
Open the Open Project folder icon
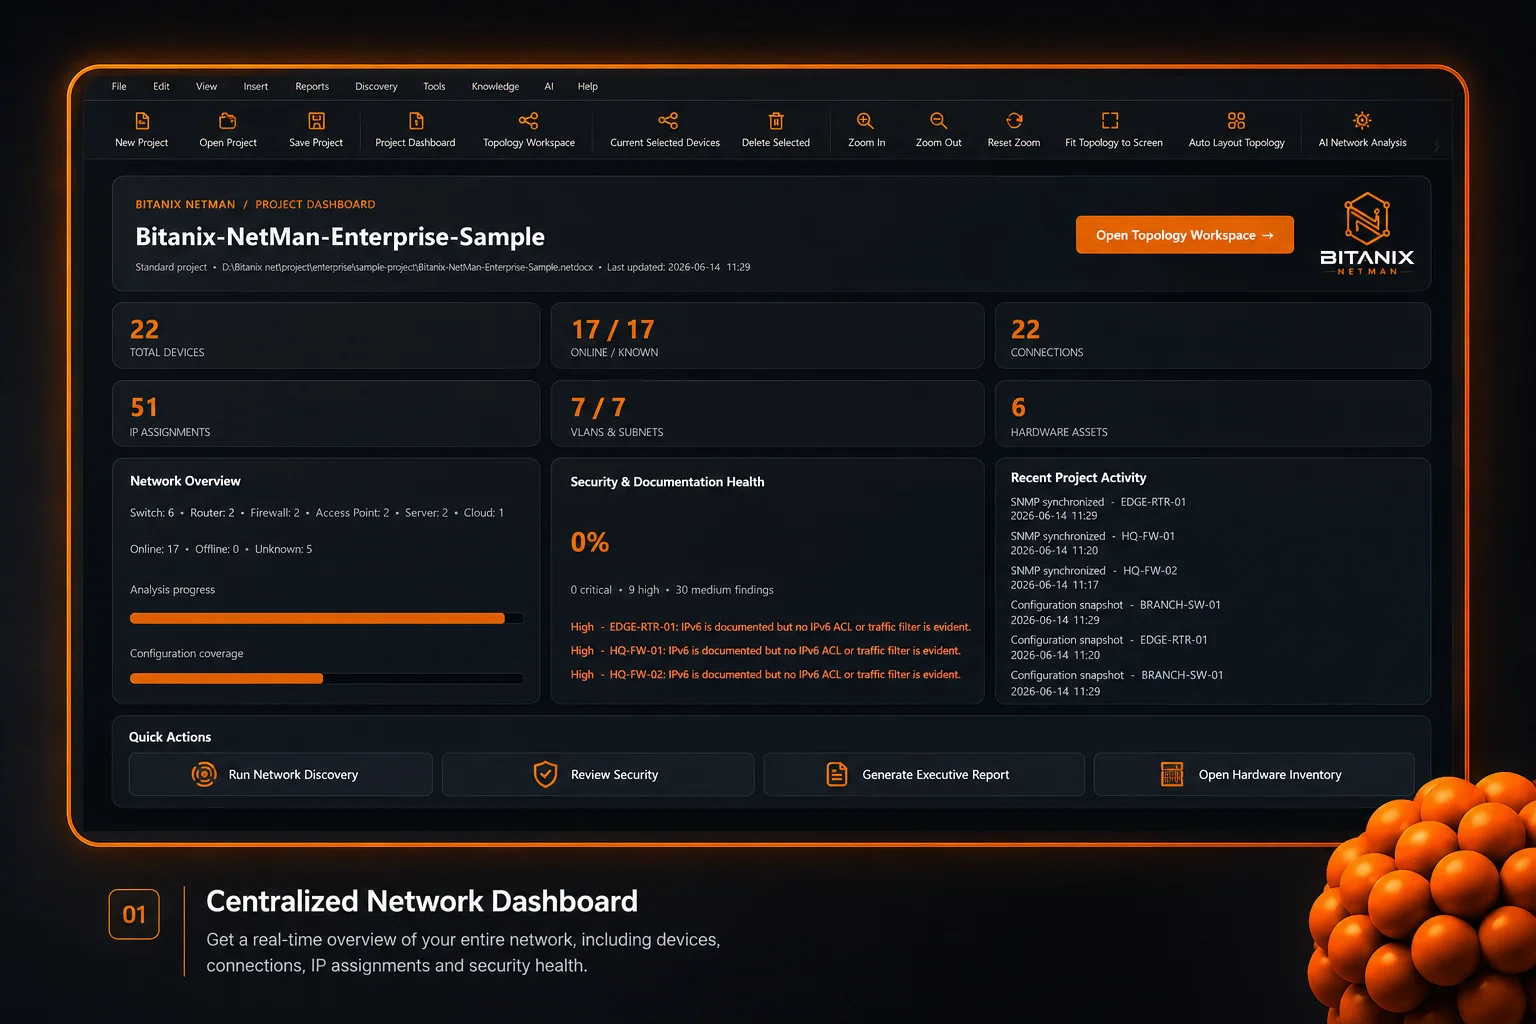(228, 121)
